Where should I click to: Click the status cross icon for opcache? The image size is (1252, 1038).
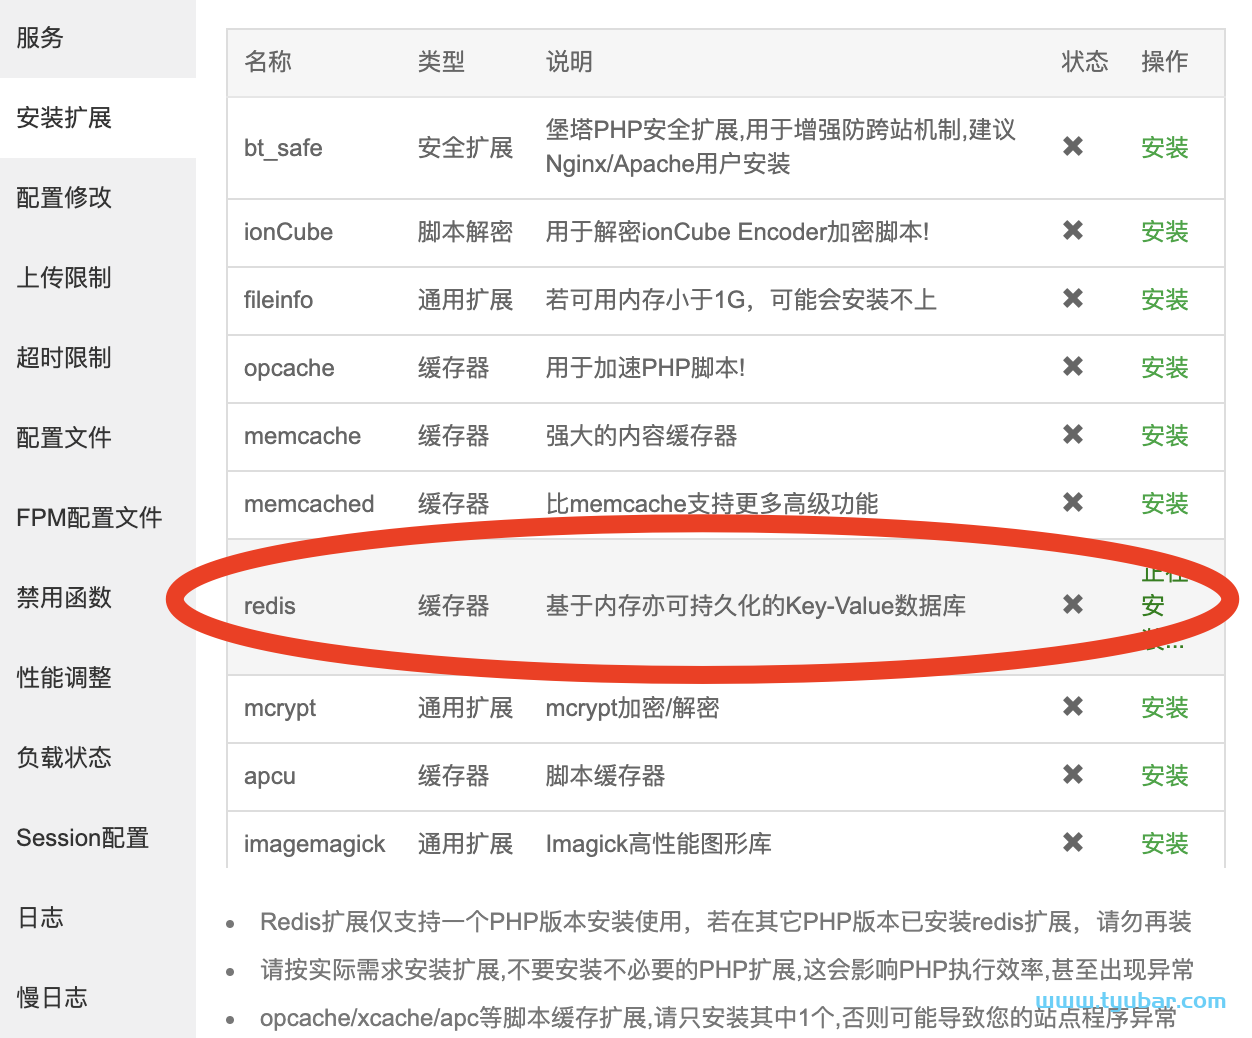pyautogui.click(x=1072, y=367)
